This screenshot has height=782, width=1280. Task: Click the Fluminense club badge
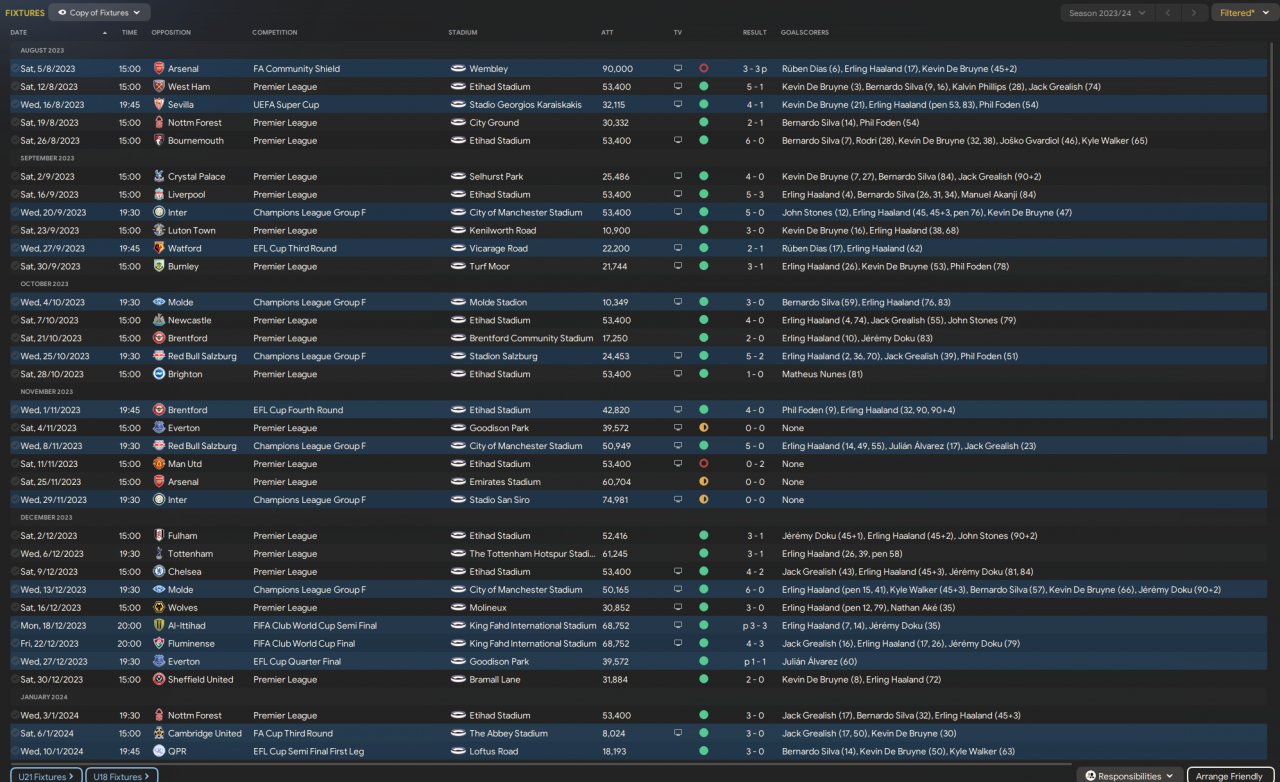(159, 644)
